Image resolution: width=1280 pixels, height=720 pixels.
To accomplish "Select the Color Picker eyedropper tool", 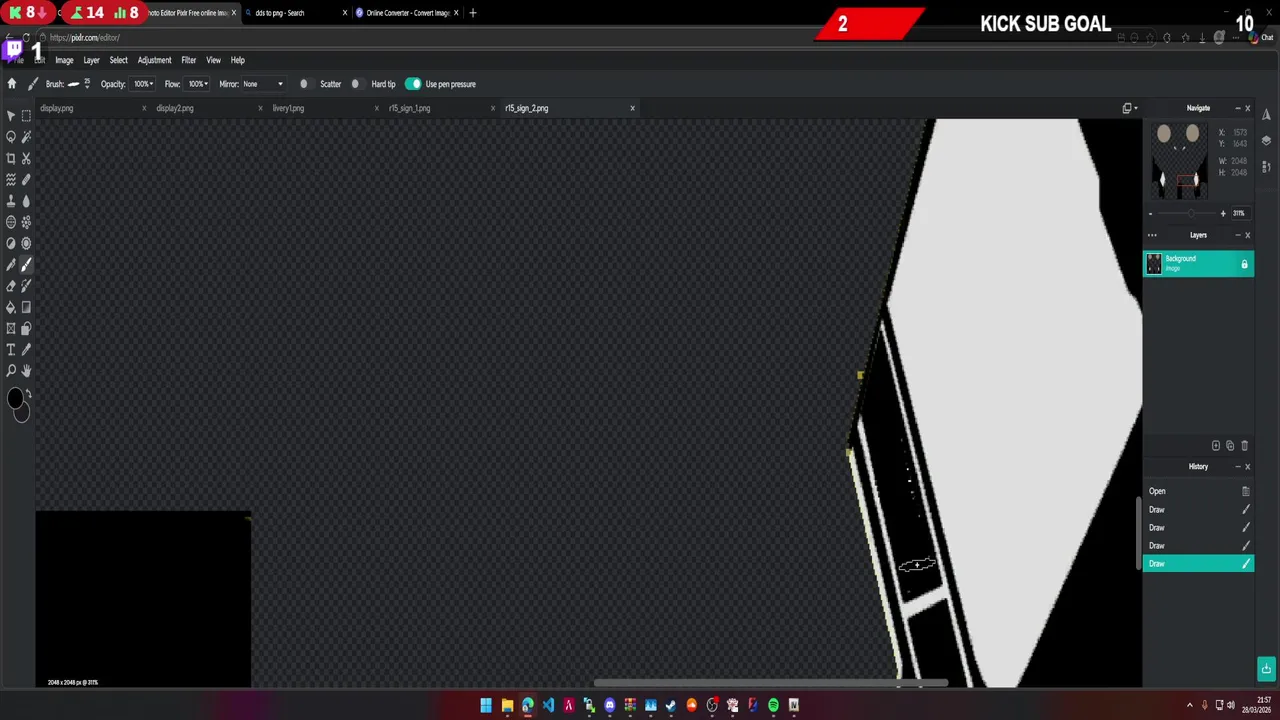I will 26,350.
